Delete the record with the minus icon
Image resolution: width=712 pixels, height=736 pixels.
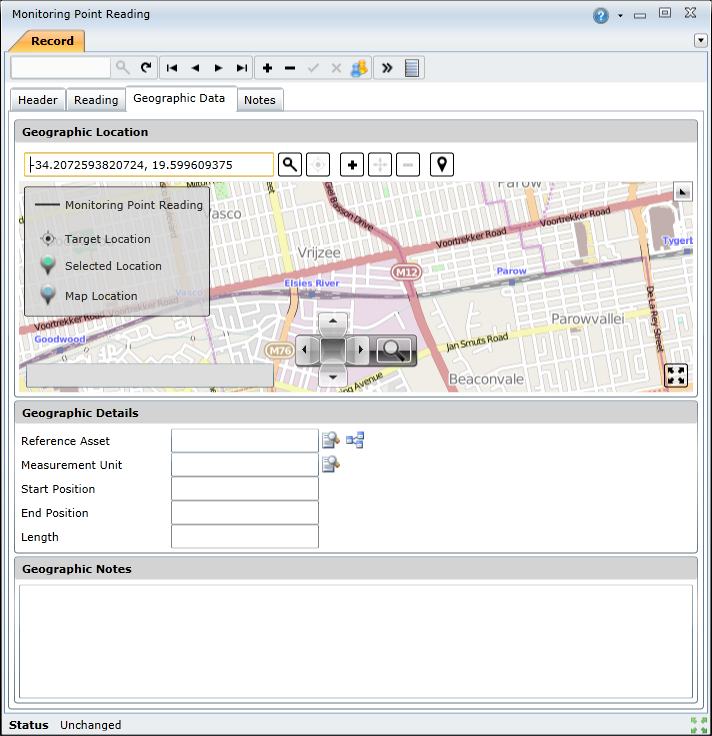pyautogui.click(x=290, y=68)
